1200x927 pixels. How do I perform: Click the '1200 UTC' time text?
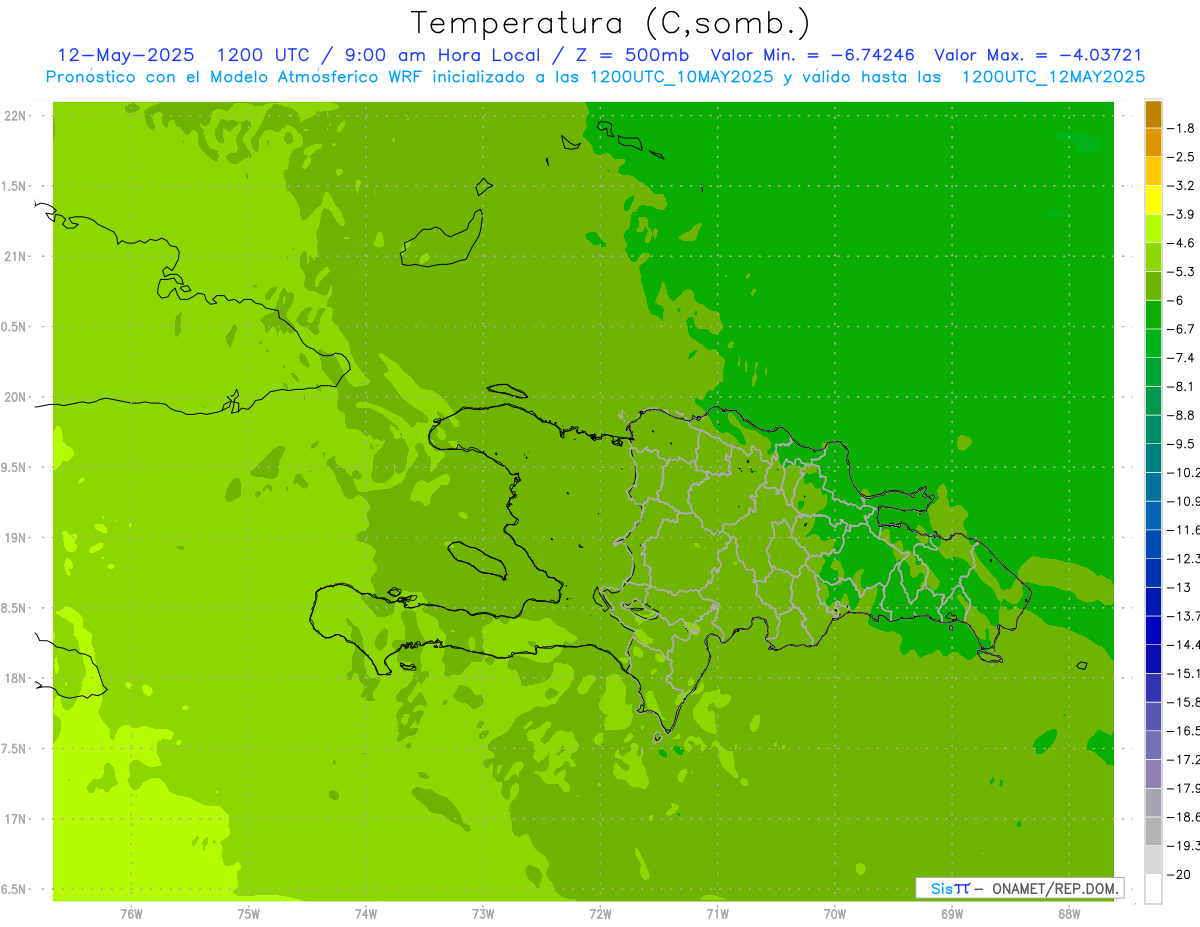[265, 55]
